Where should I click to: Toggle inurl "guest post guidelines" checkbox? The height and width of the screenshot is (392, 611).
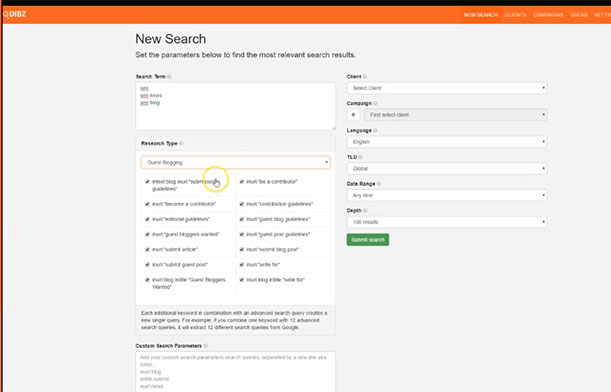click(x=242, y=234)
